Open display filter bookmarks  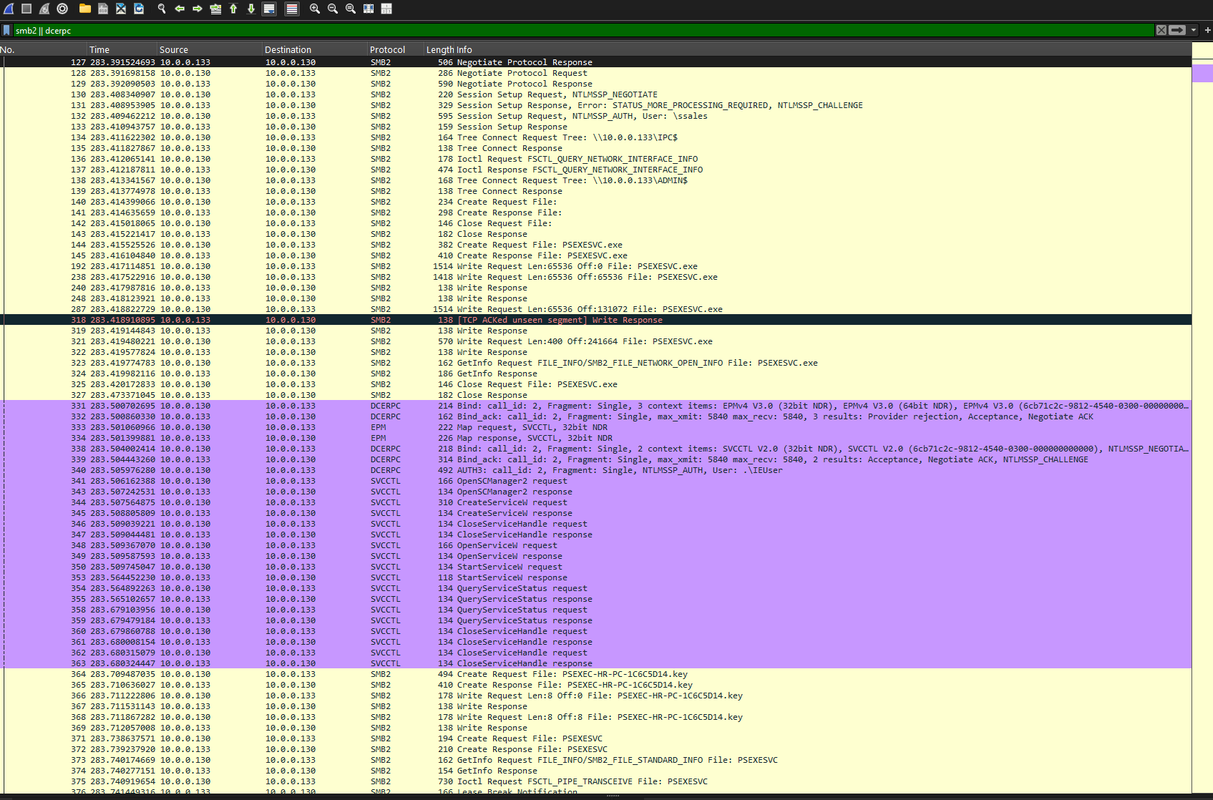[6, 30]
